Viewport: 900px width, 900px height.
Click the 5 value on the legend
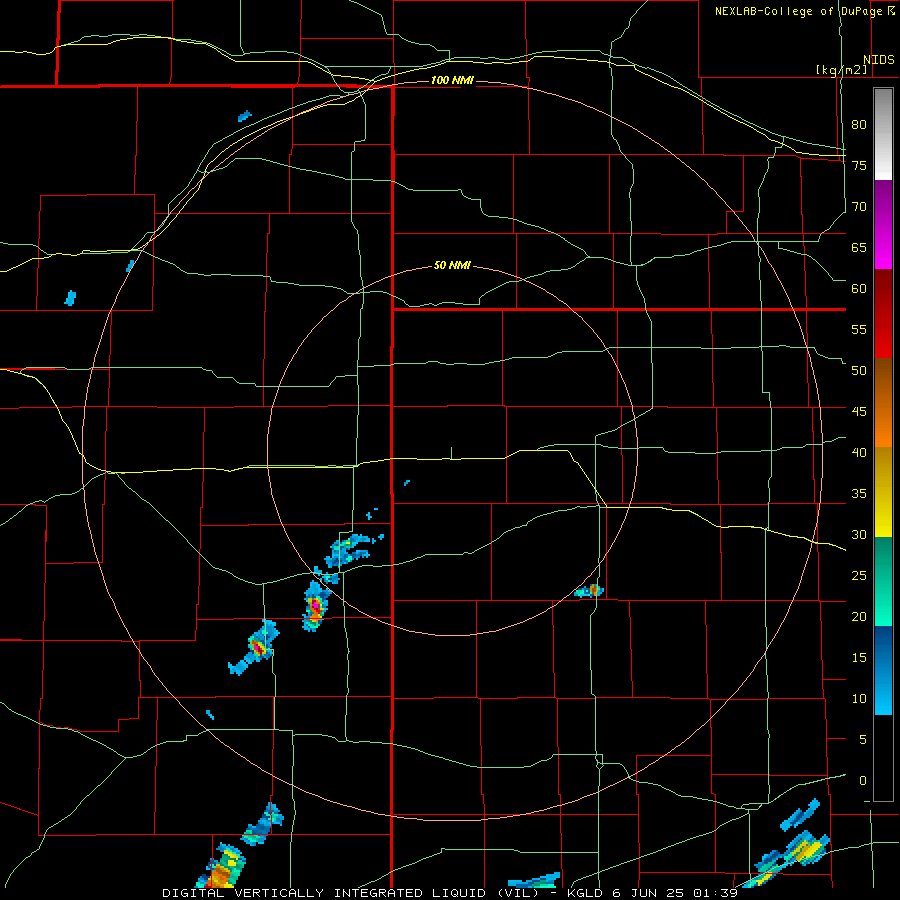tap(863, 740)
